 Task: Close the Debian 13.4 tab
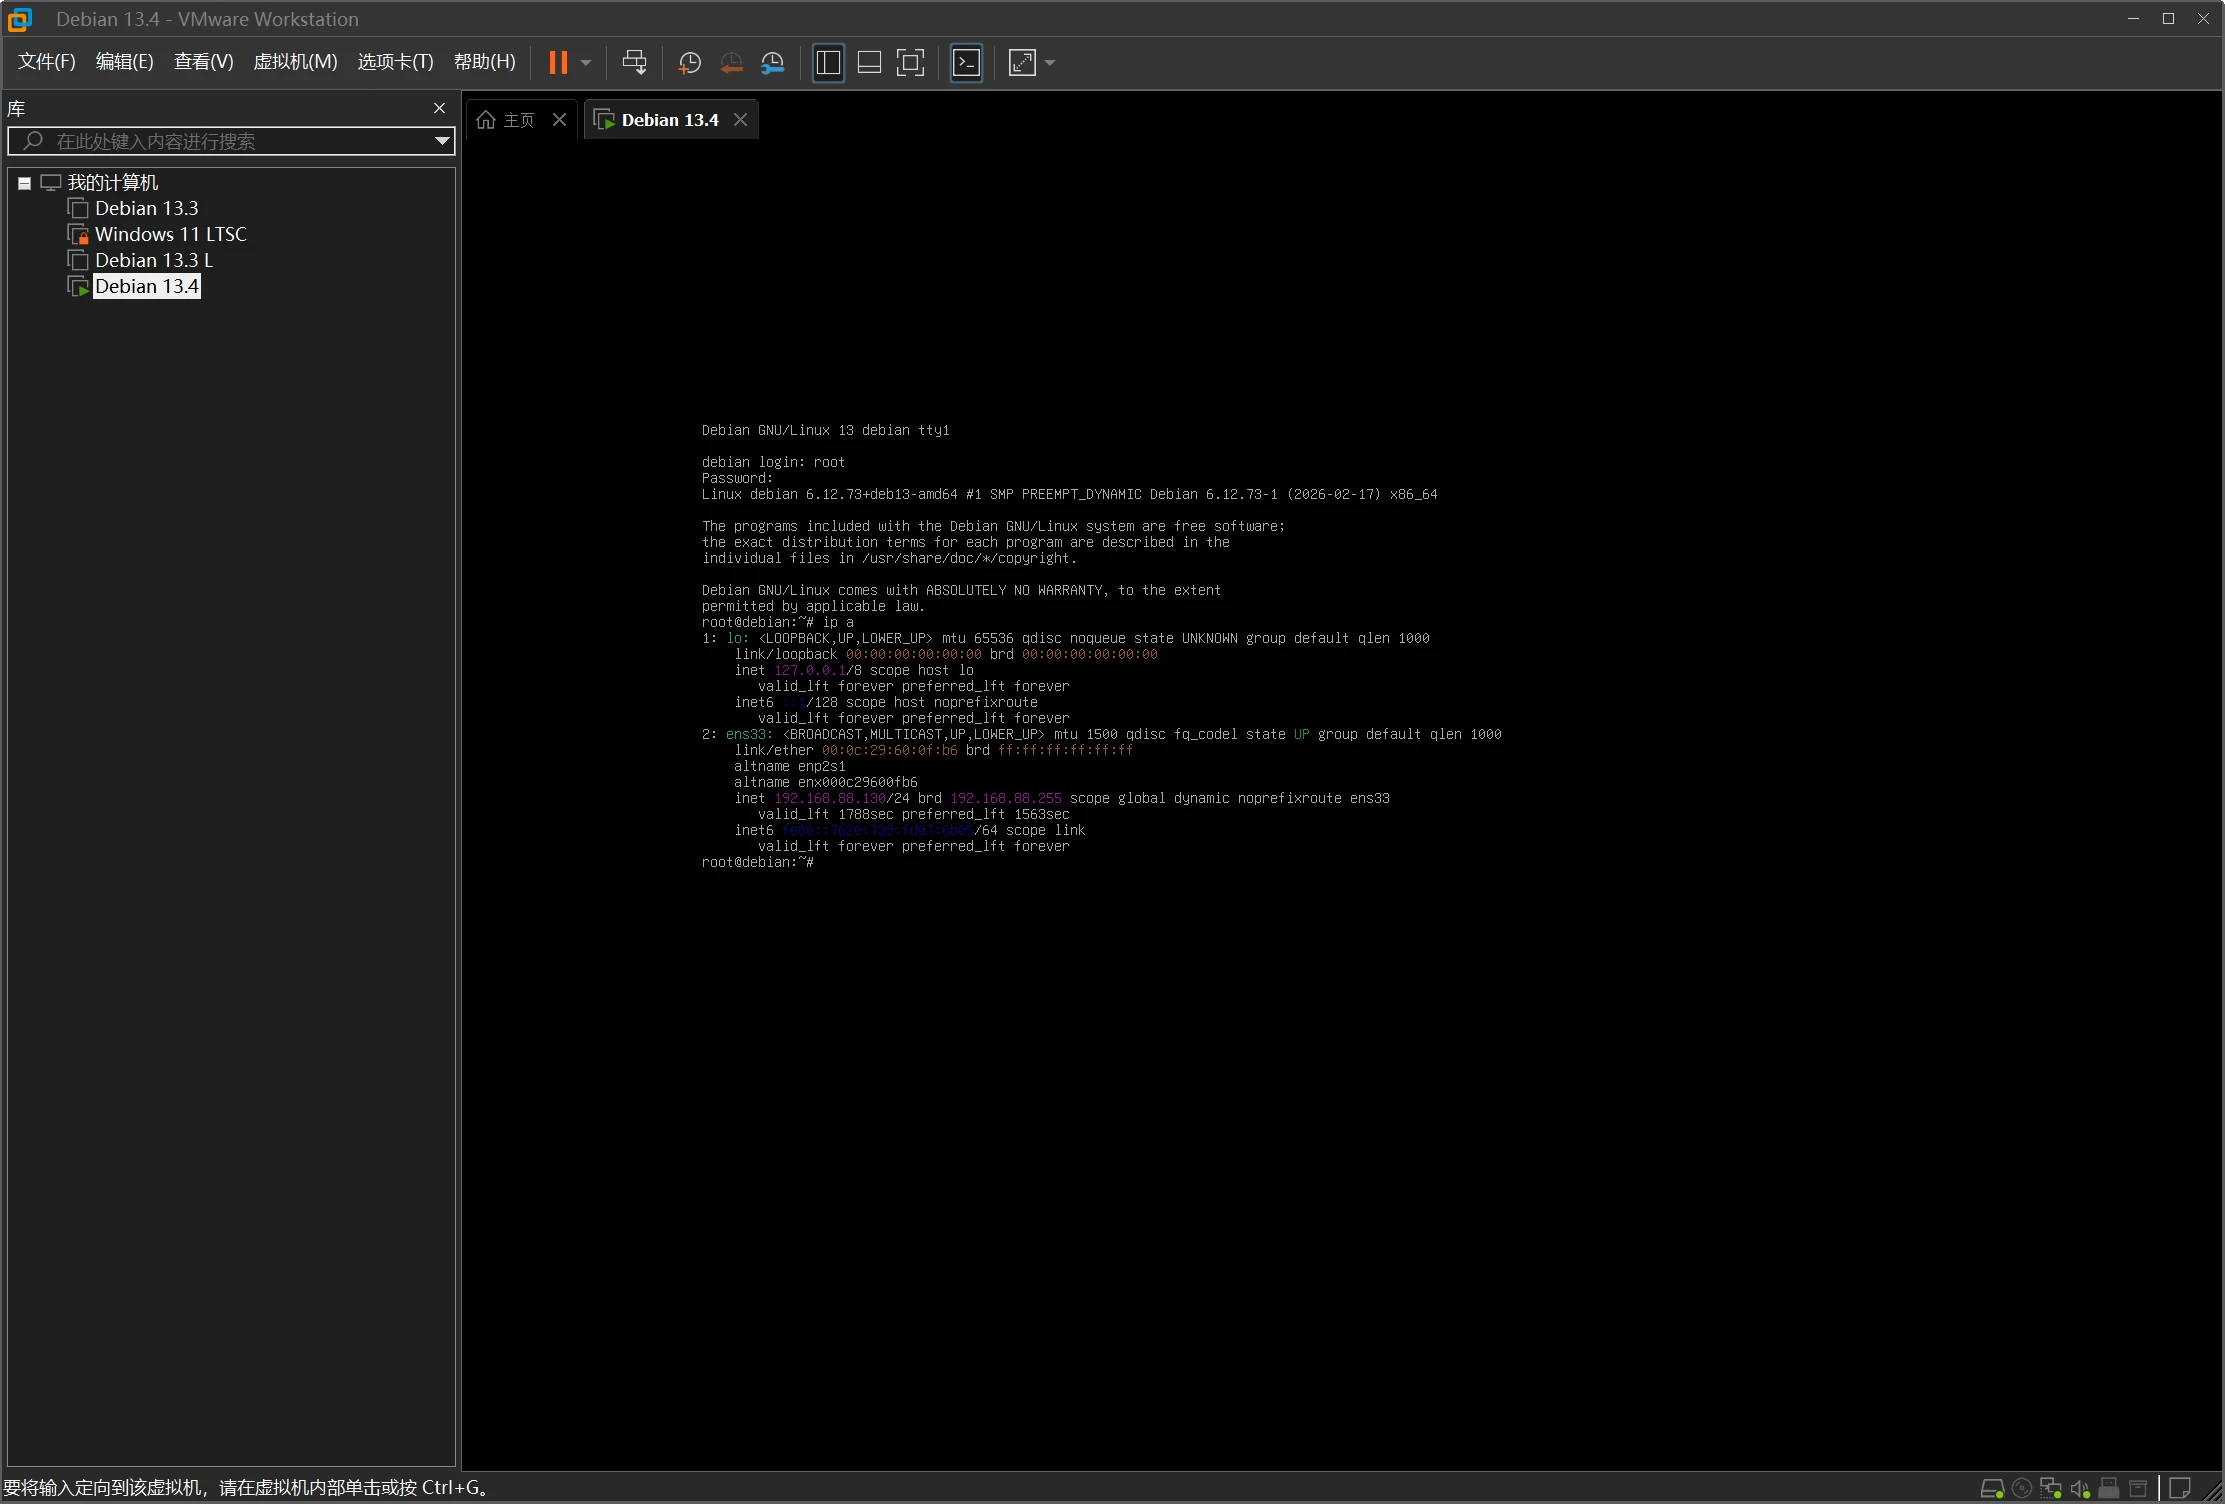tap(740, 120)
